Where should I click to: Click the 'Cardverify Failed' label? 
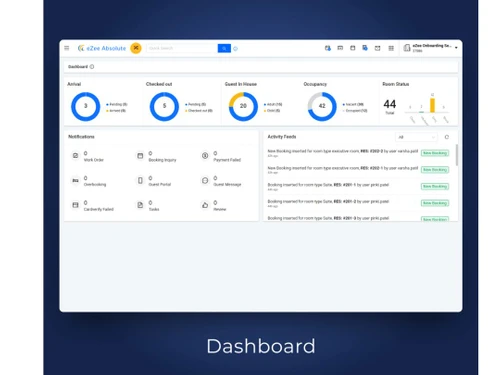tap(99, 209)
